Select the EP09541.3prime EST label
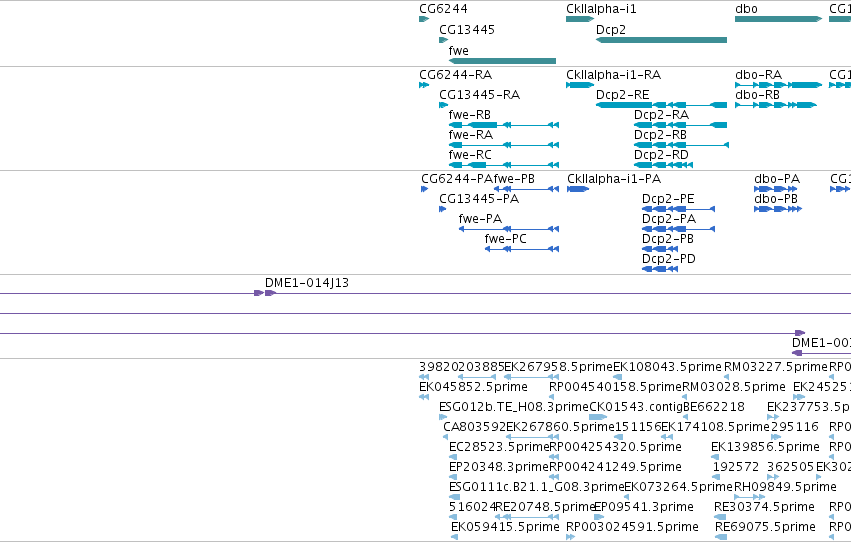The height and width of the screenshot is (542, 851). click(x=644, y=507)
